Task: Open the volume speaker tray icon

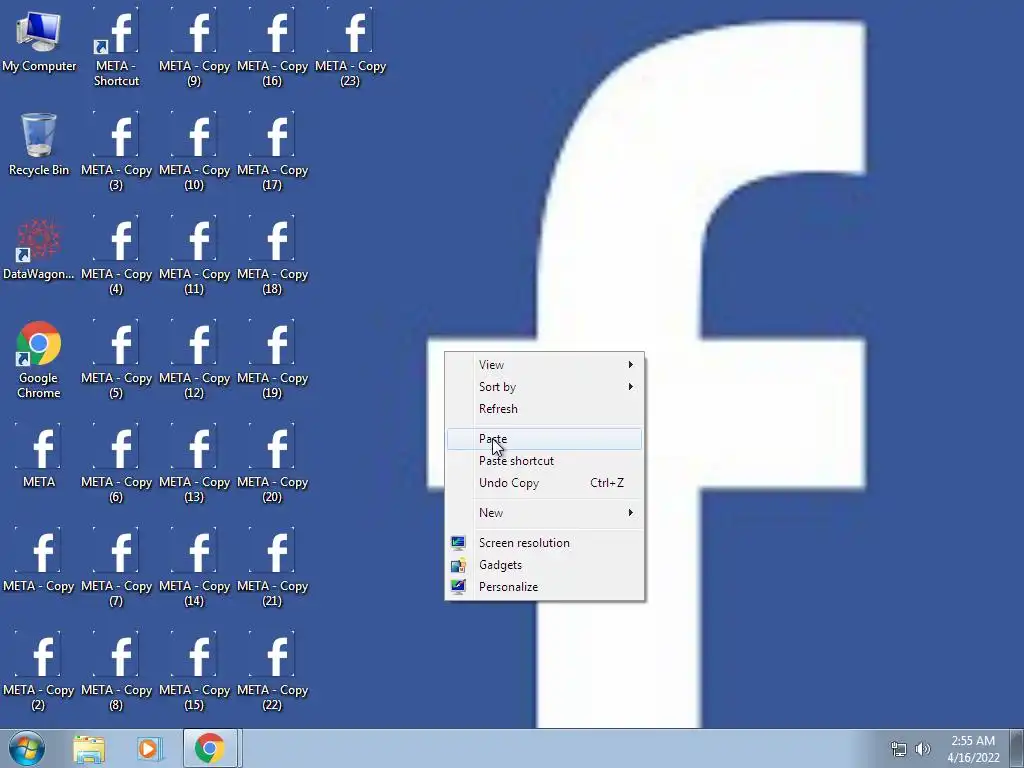Action: pos(923,749)
